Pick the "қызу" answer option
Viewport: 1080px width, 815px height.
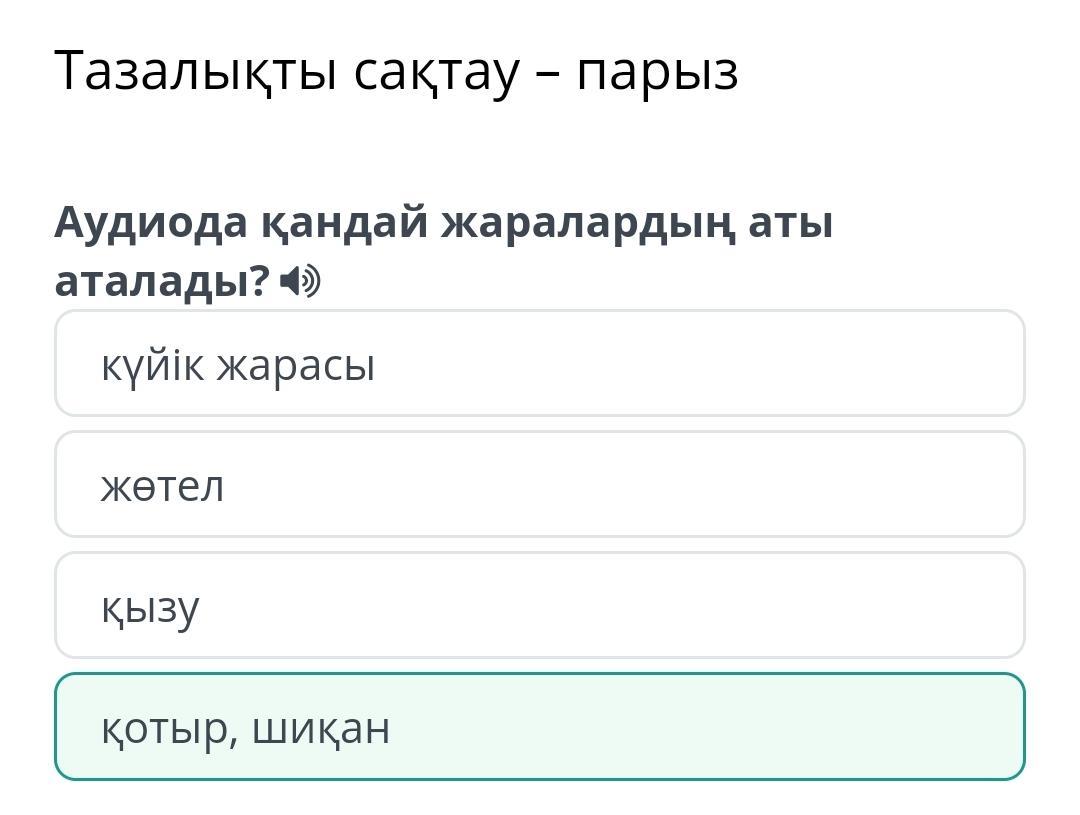tap(540, 606)
